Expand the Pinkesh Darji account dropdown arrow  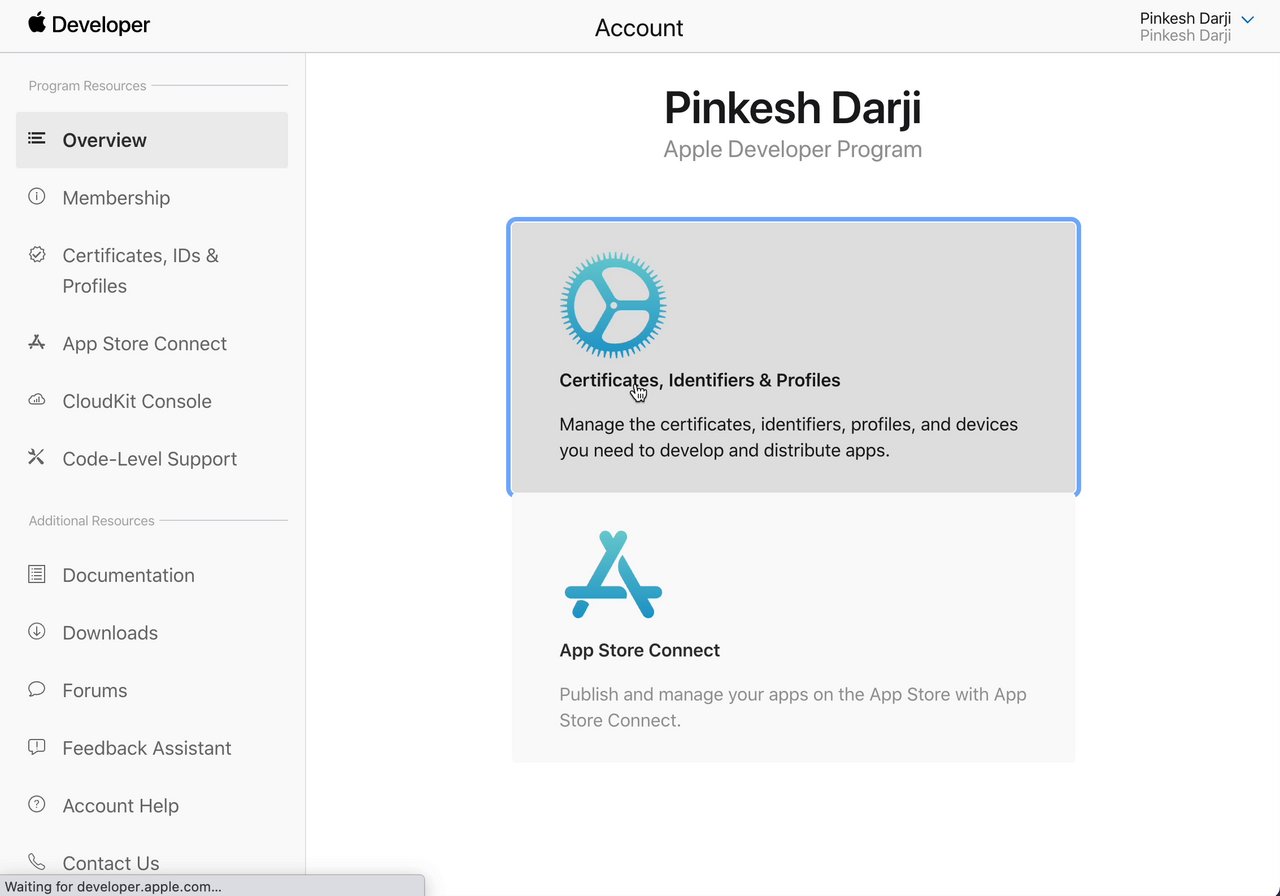tap(1247, 20)
